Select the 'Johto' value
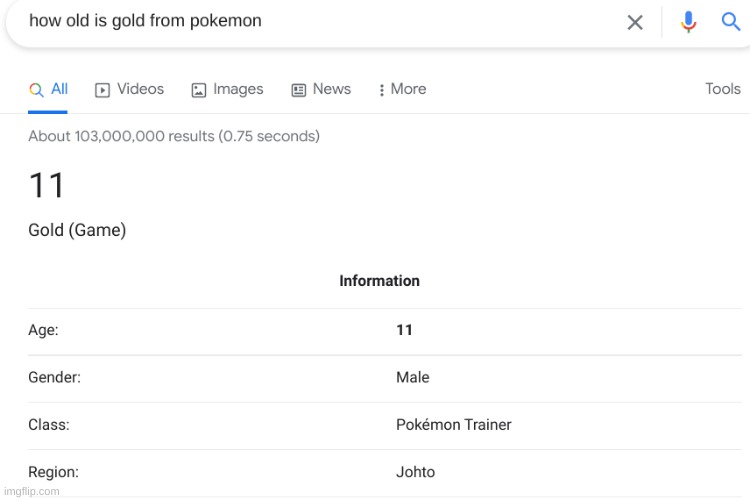 [x=416, y=472]
